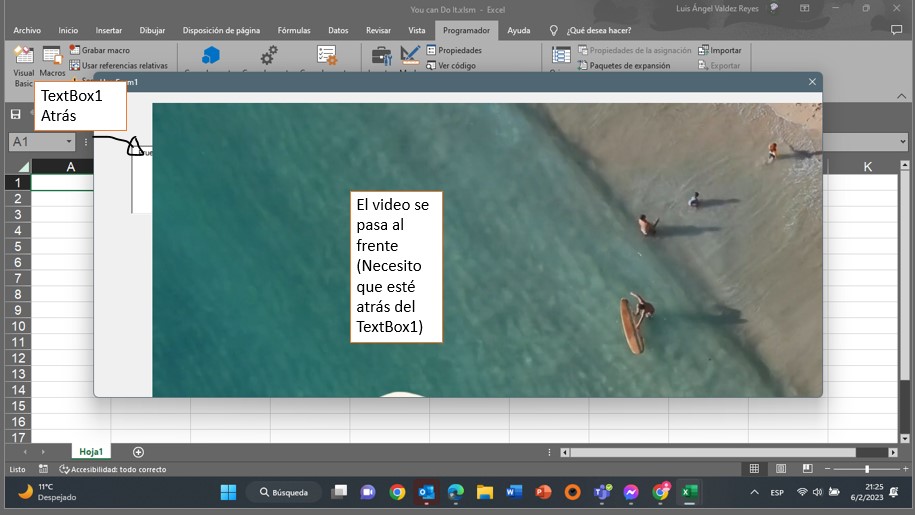Click the vertical scrollbar down arrow
Viewport: 915px width, 515px height.
click(x=904, y=439)
